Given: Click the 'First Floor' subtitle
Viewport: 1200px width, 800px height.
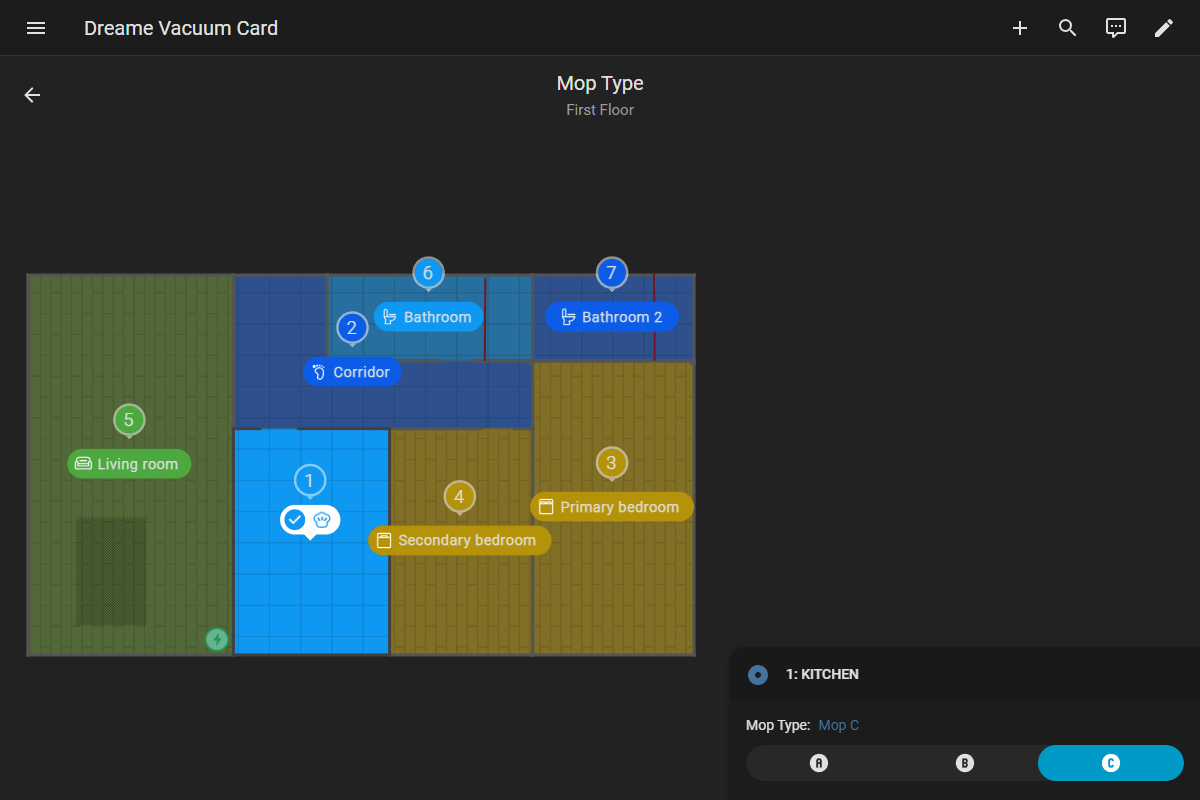Looking at the screenshot, I should [x=600, y=110].
